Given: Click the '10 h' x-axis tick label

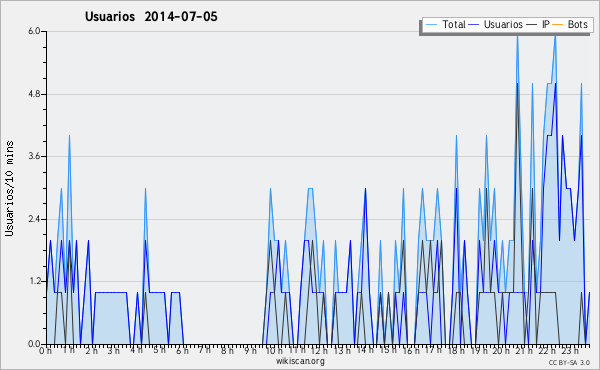Looking at the screenshot, I should click(x=274, y=350).
